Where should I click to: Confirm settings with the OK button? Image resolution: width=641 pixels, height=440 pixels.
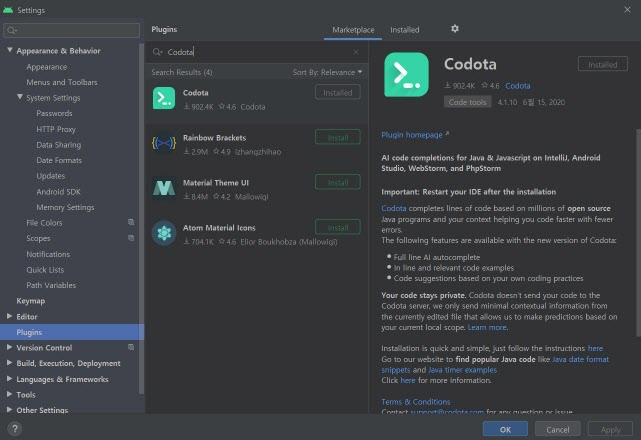click(505, 429)
